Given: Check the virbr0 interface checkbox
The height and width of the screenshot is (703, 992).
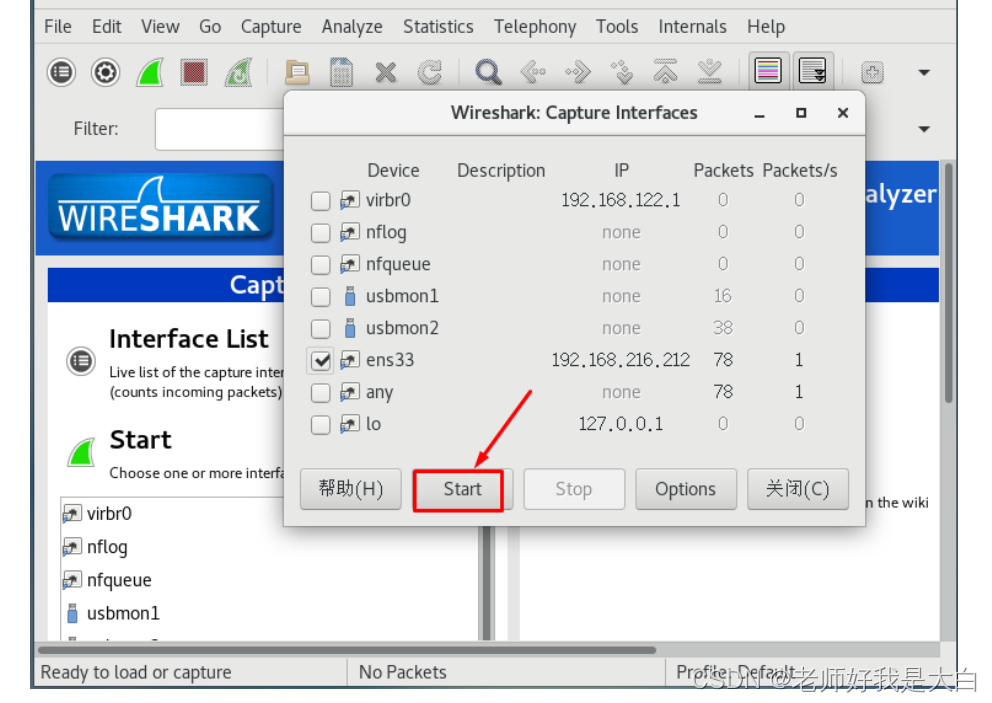Looking at the screenshot, I should point(320,201).
